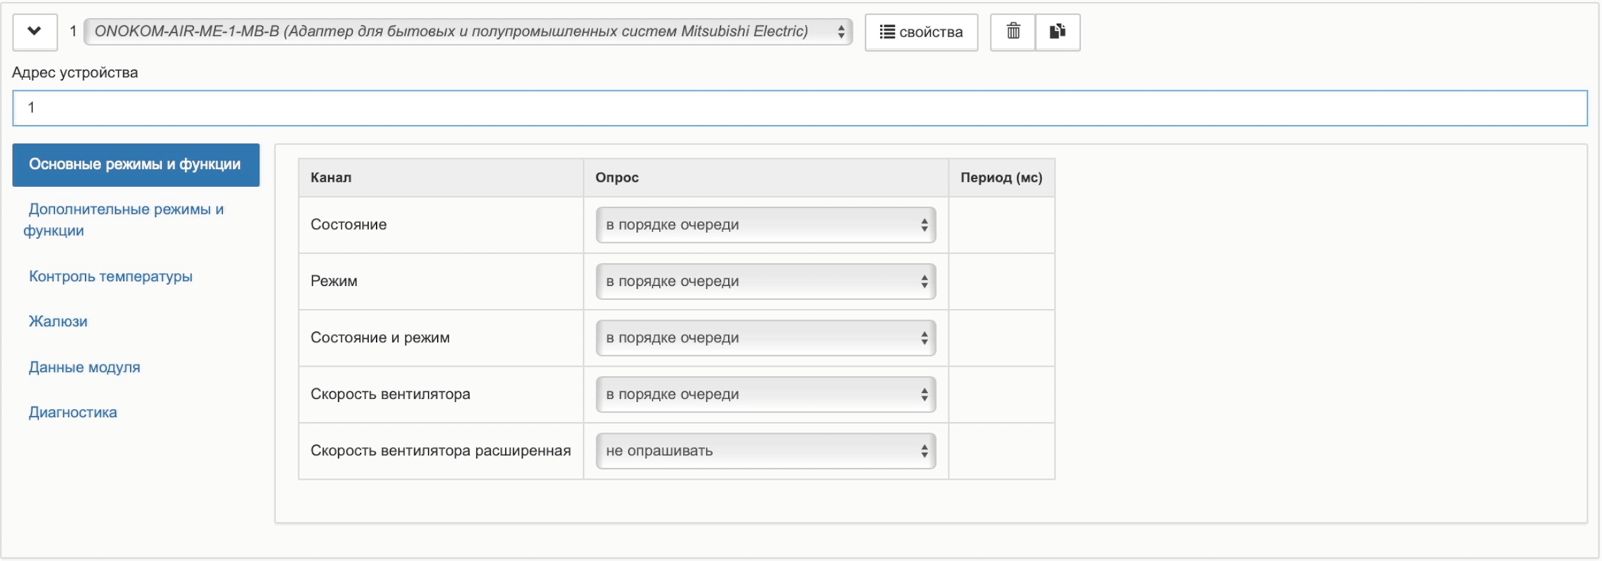Viewport: 1602px width, 561px height.
Task: Open polling dropdown for Режим channel
Action: (x=765, y=282)
